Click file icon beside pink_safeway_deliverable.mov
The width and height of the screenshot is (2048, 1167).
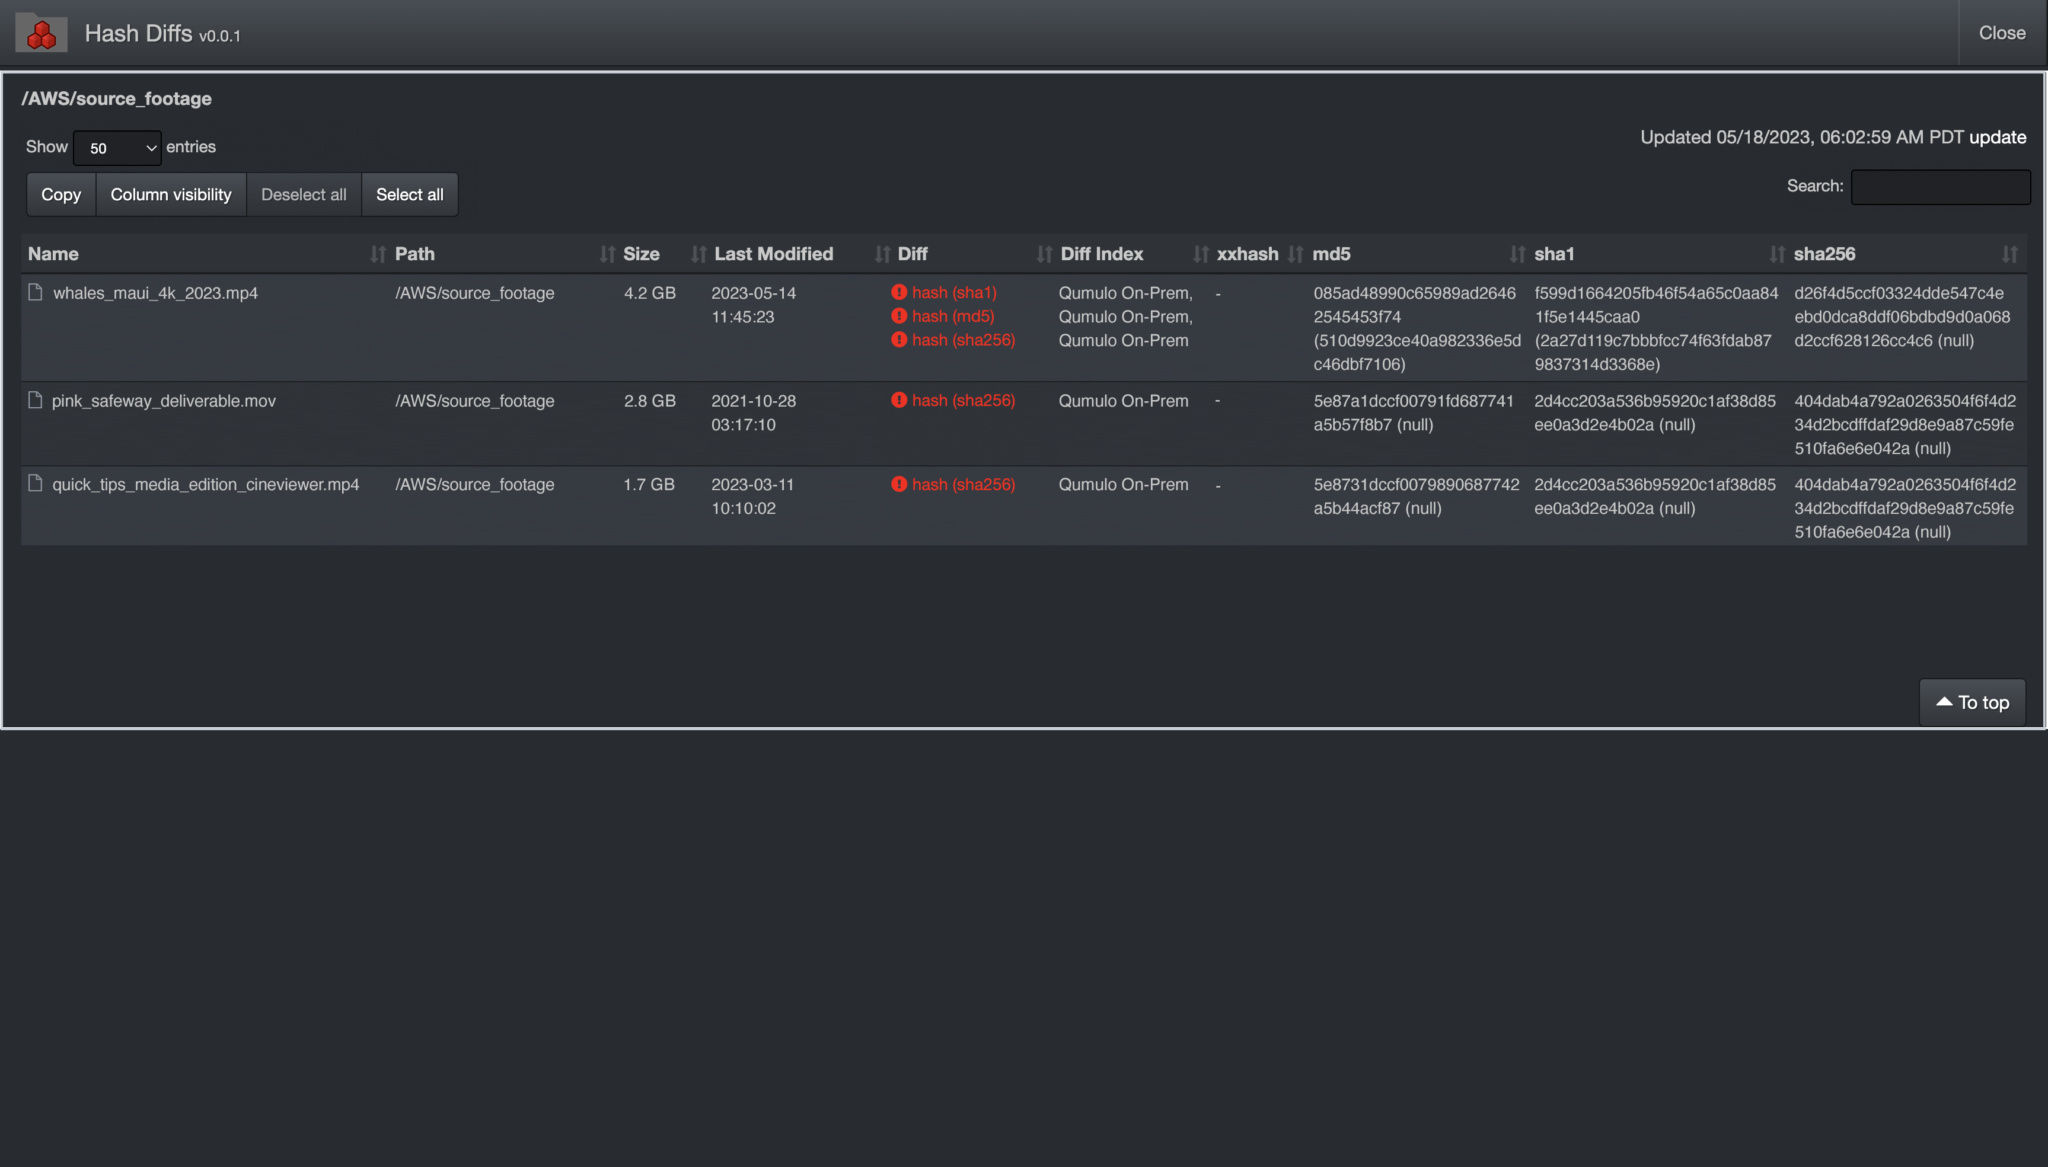36,400
